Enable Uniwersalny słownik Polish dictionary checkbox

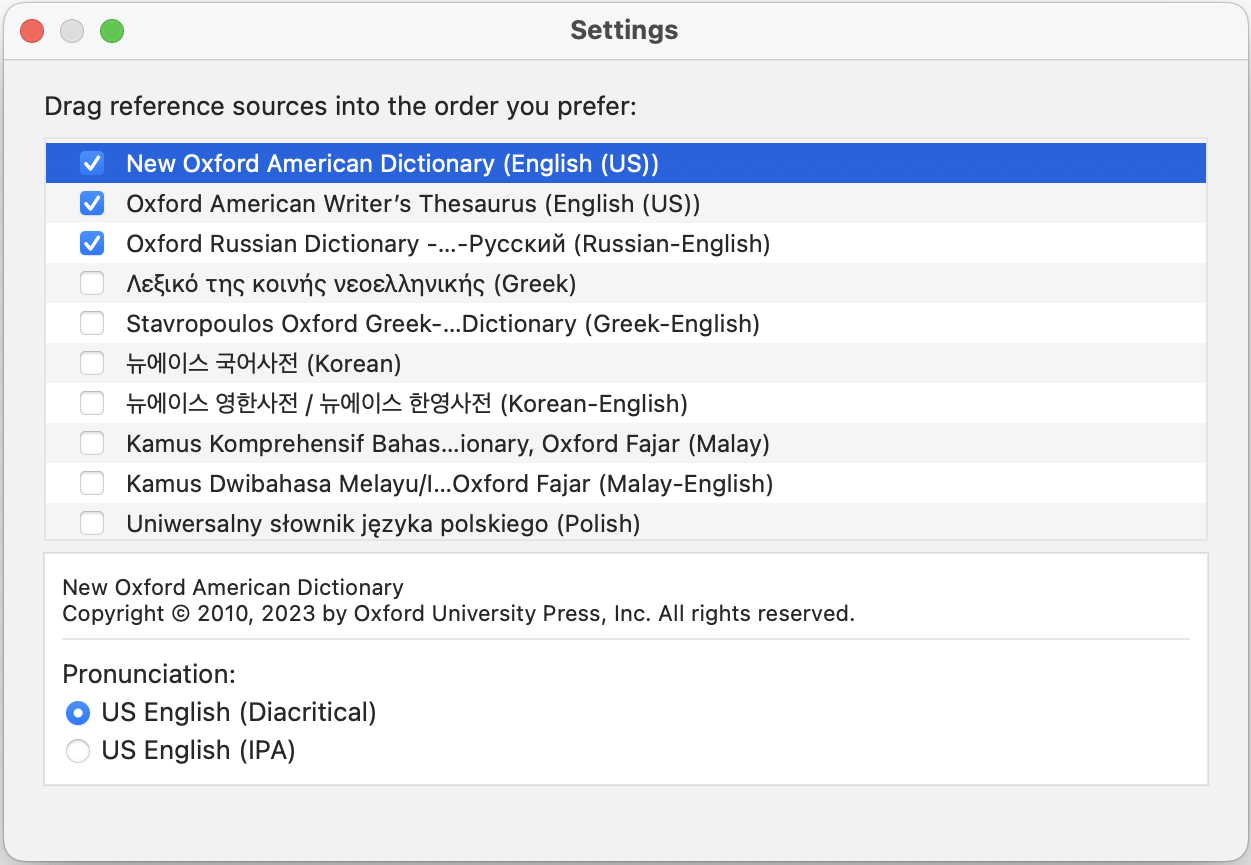click(92, 523)
